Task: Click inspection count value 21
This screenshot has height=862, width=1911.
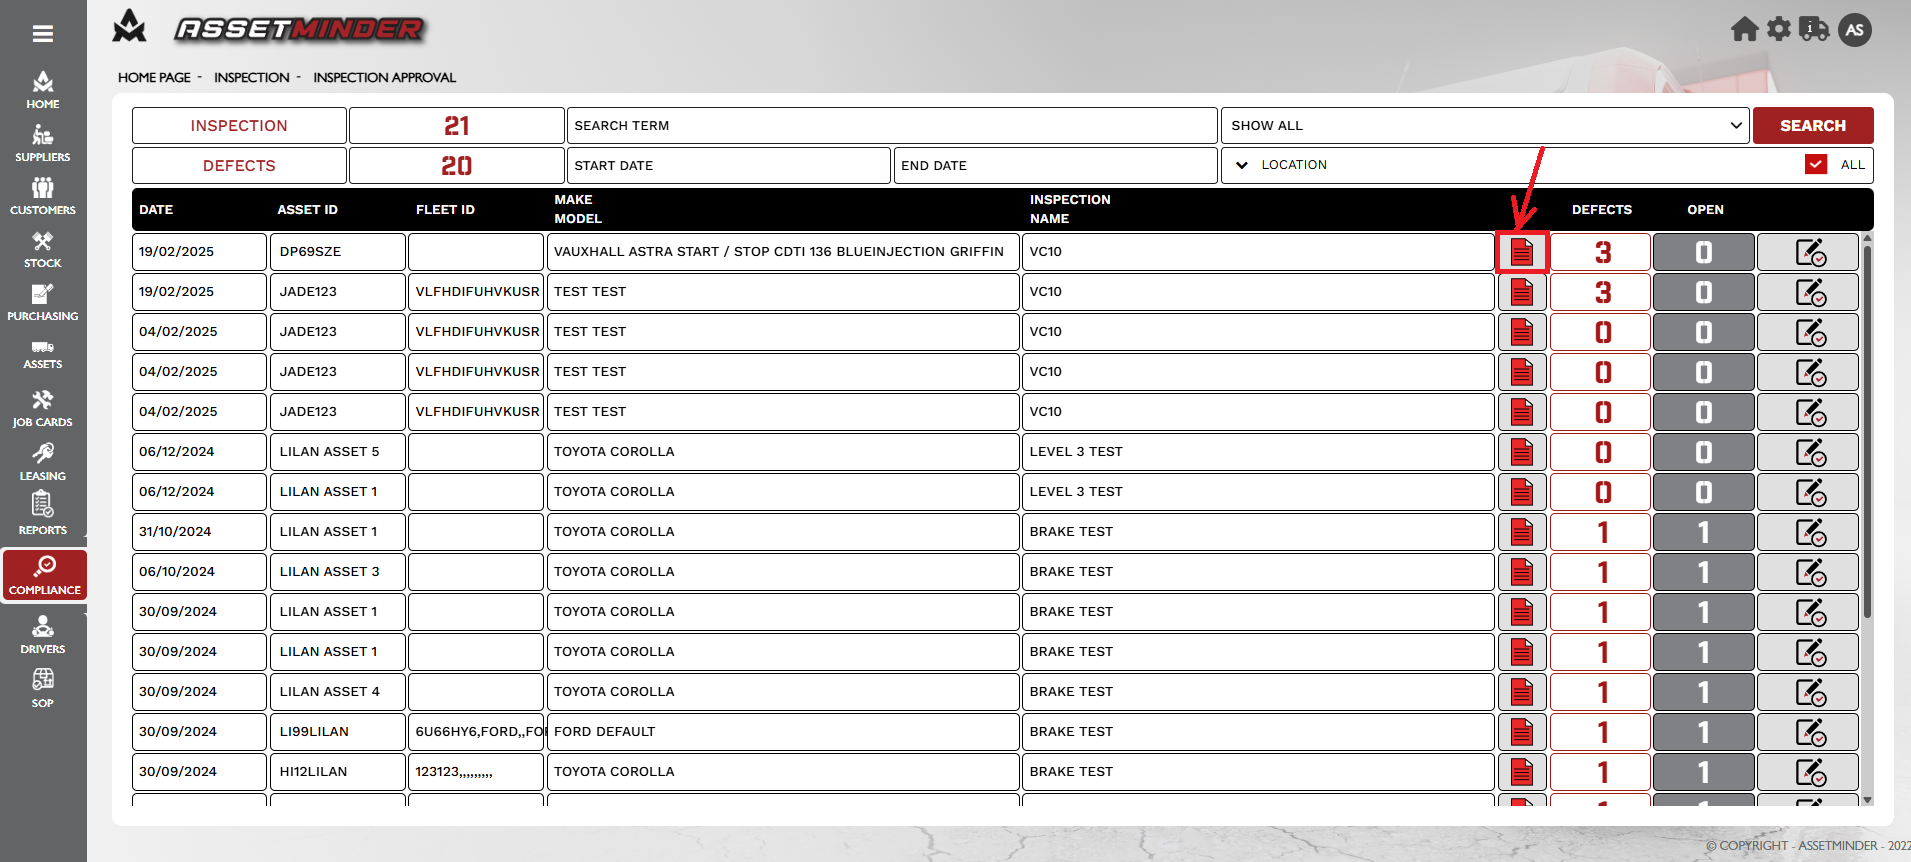Action: pyautogui.click(x=456, y=126)
